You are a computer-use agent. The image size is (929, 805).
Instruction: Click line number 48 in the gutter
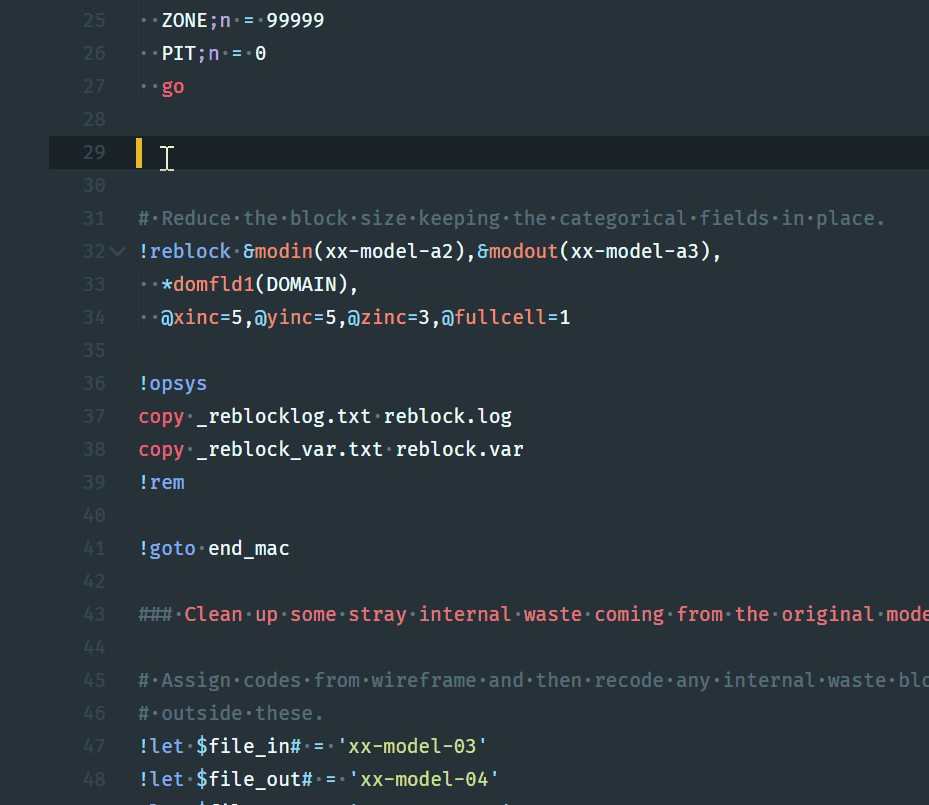(x=93, y=779)
